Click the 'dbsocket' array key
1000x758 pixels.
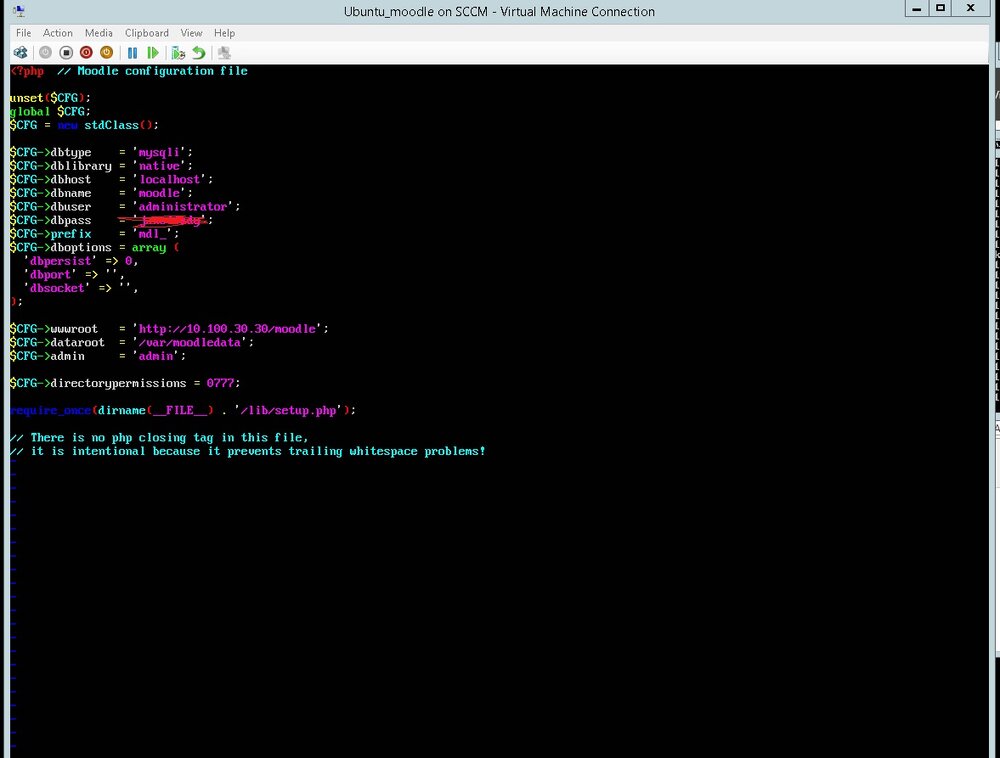point(57,288)
